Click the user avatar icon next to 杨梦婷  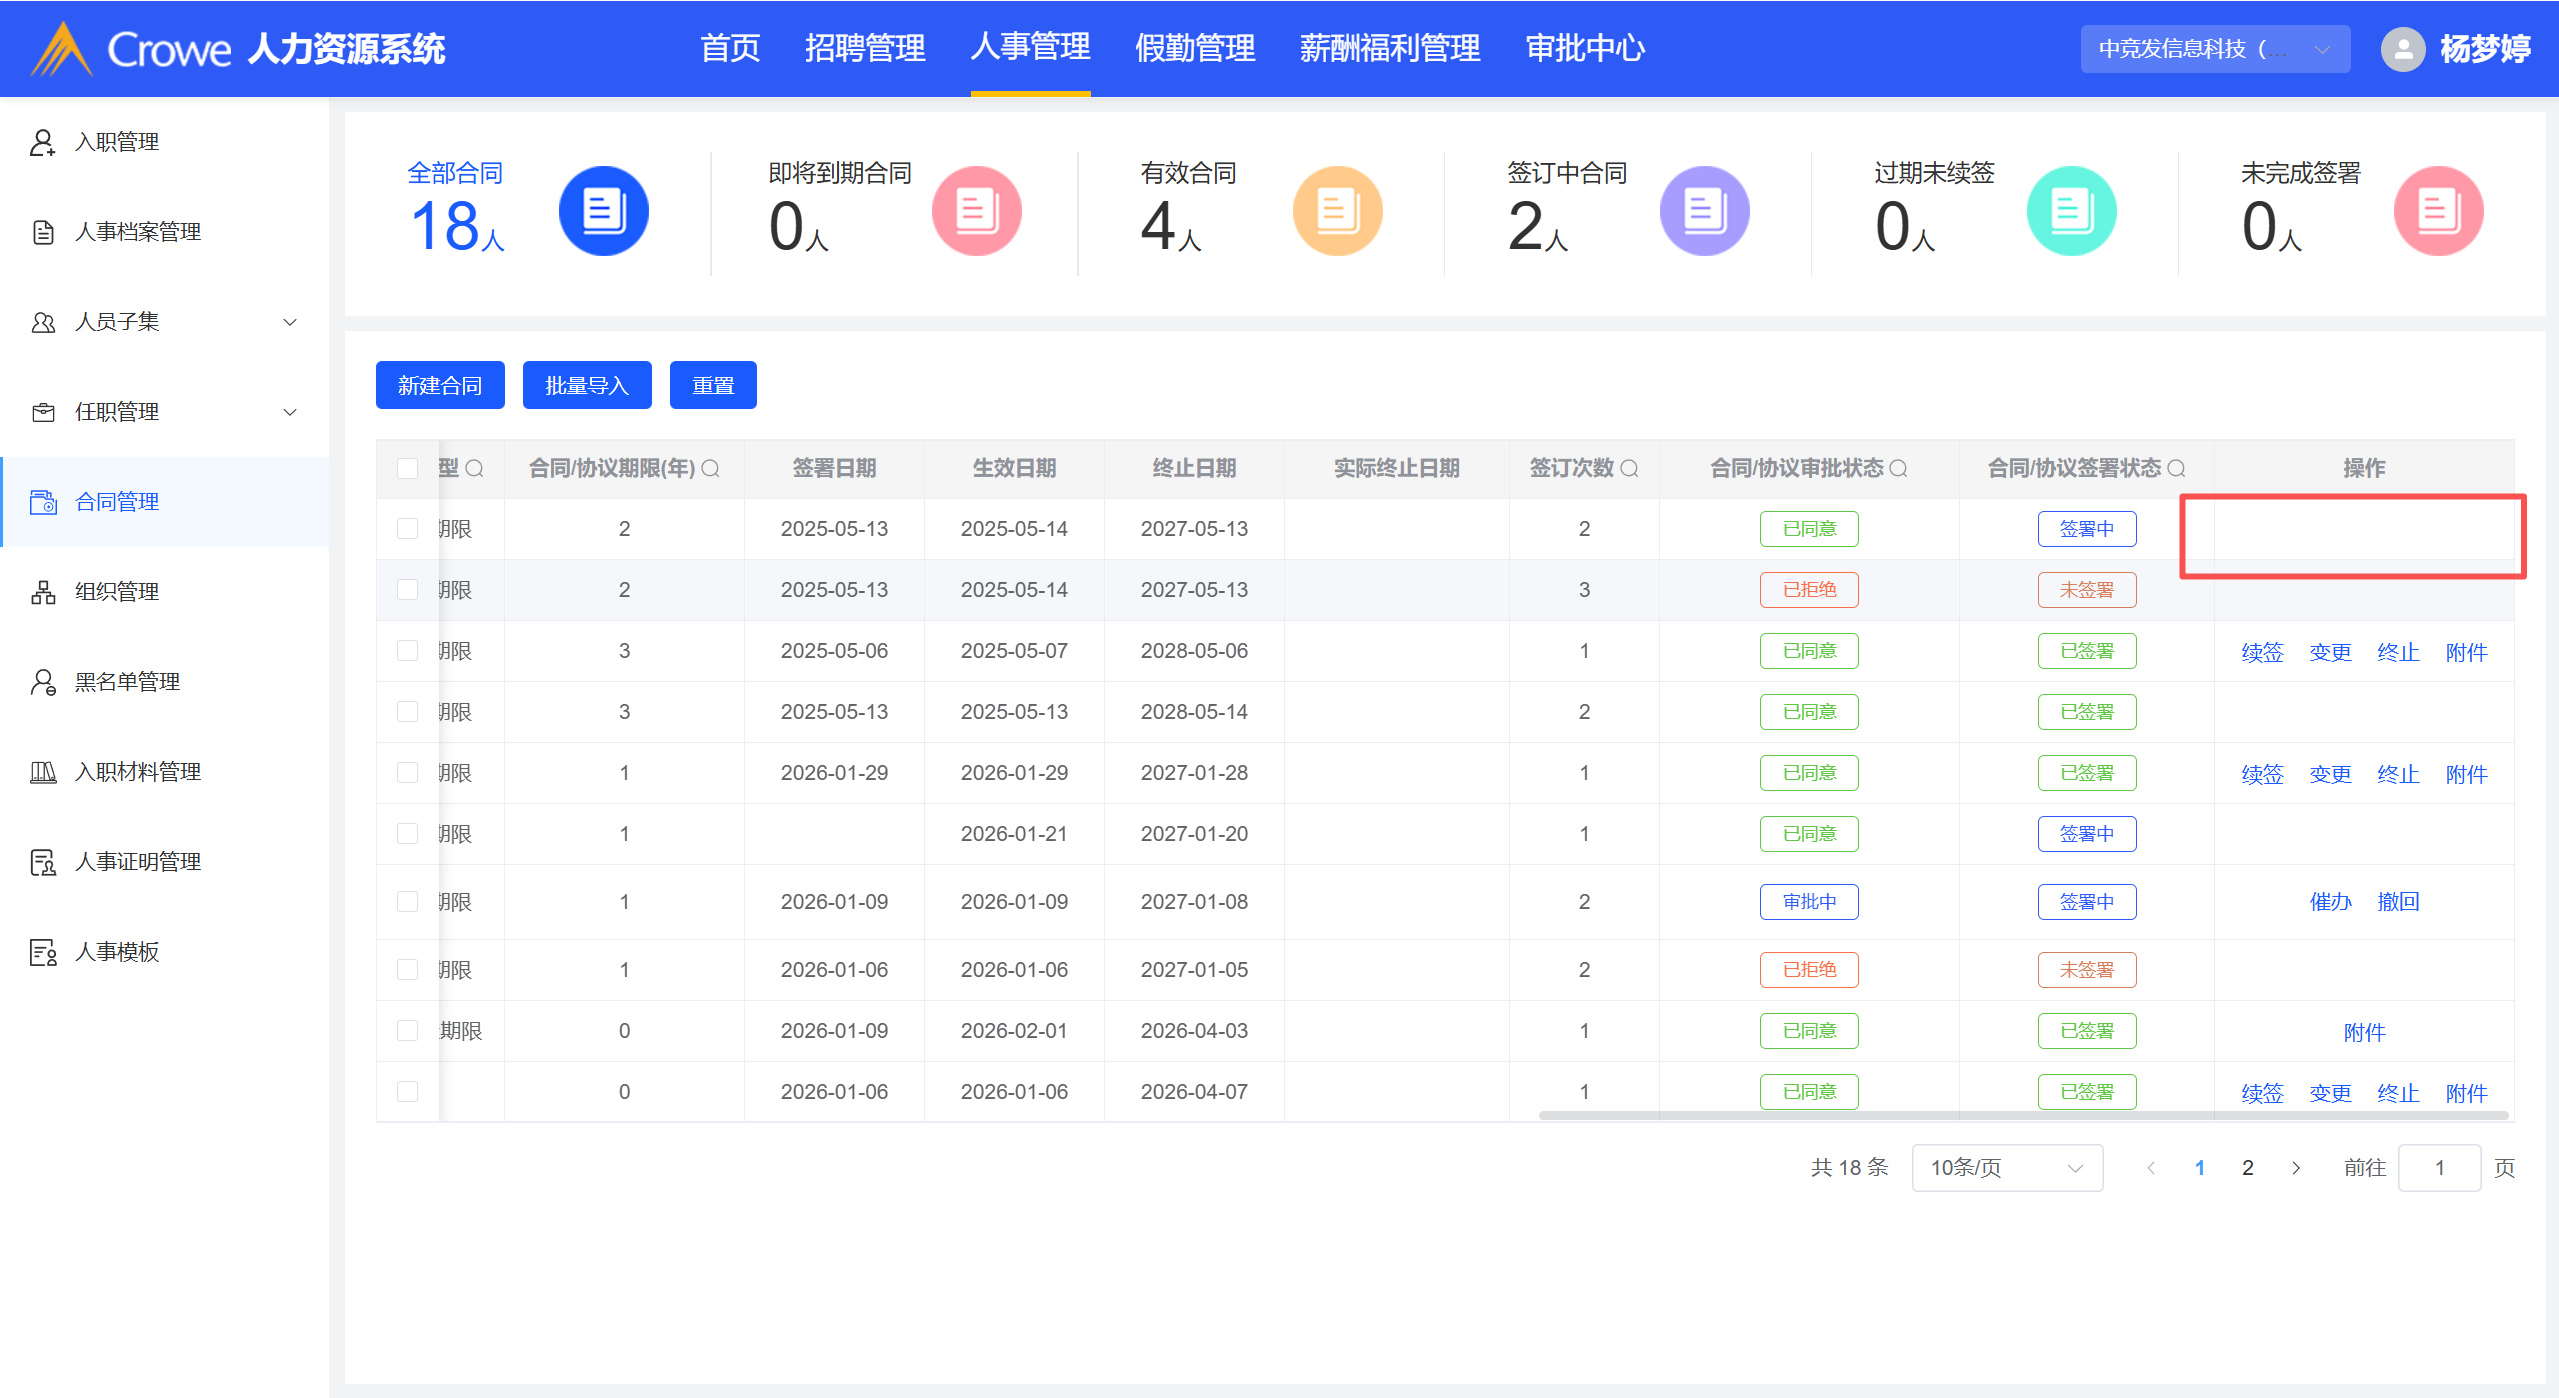(2402, 48)
